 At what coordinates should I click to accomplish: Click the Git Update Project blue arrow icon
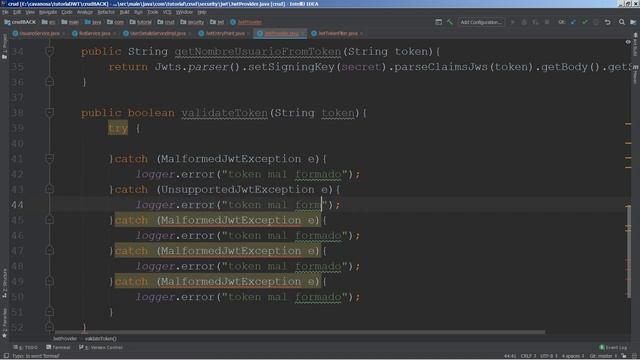tap(573, 22)
